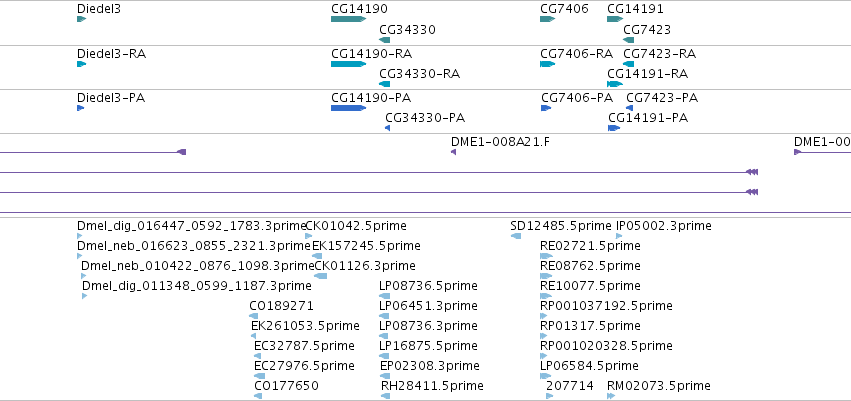
Task: Select the CG34330-RA transcript label
Action: [420, 74]
